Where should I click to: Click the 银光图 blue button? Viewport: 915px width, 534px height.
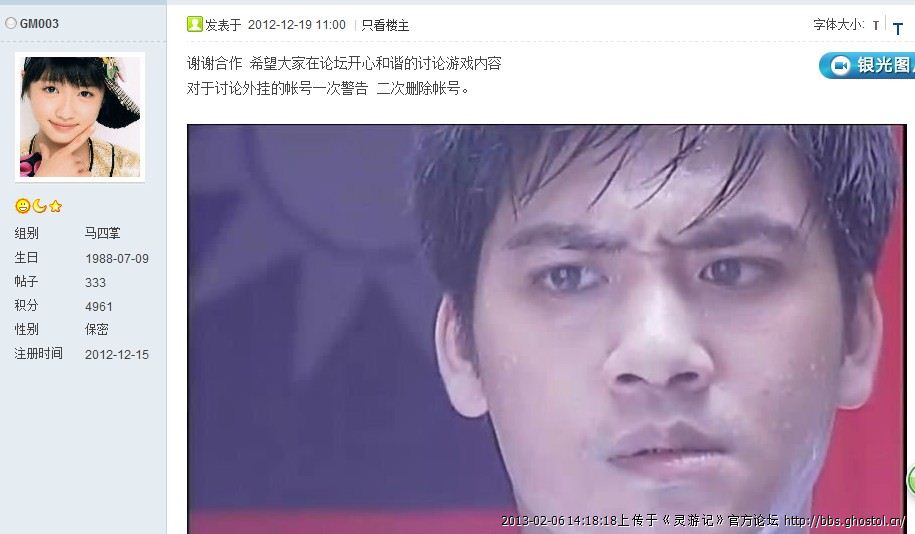click(x=867, y=65)
